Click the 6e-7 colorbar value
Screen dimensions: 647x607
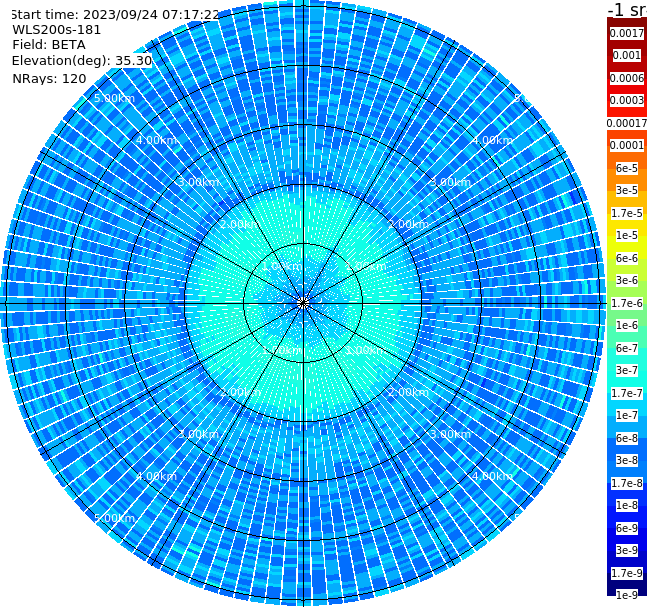click(627, 348)
